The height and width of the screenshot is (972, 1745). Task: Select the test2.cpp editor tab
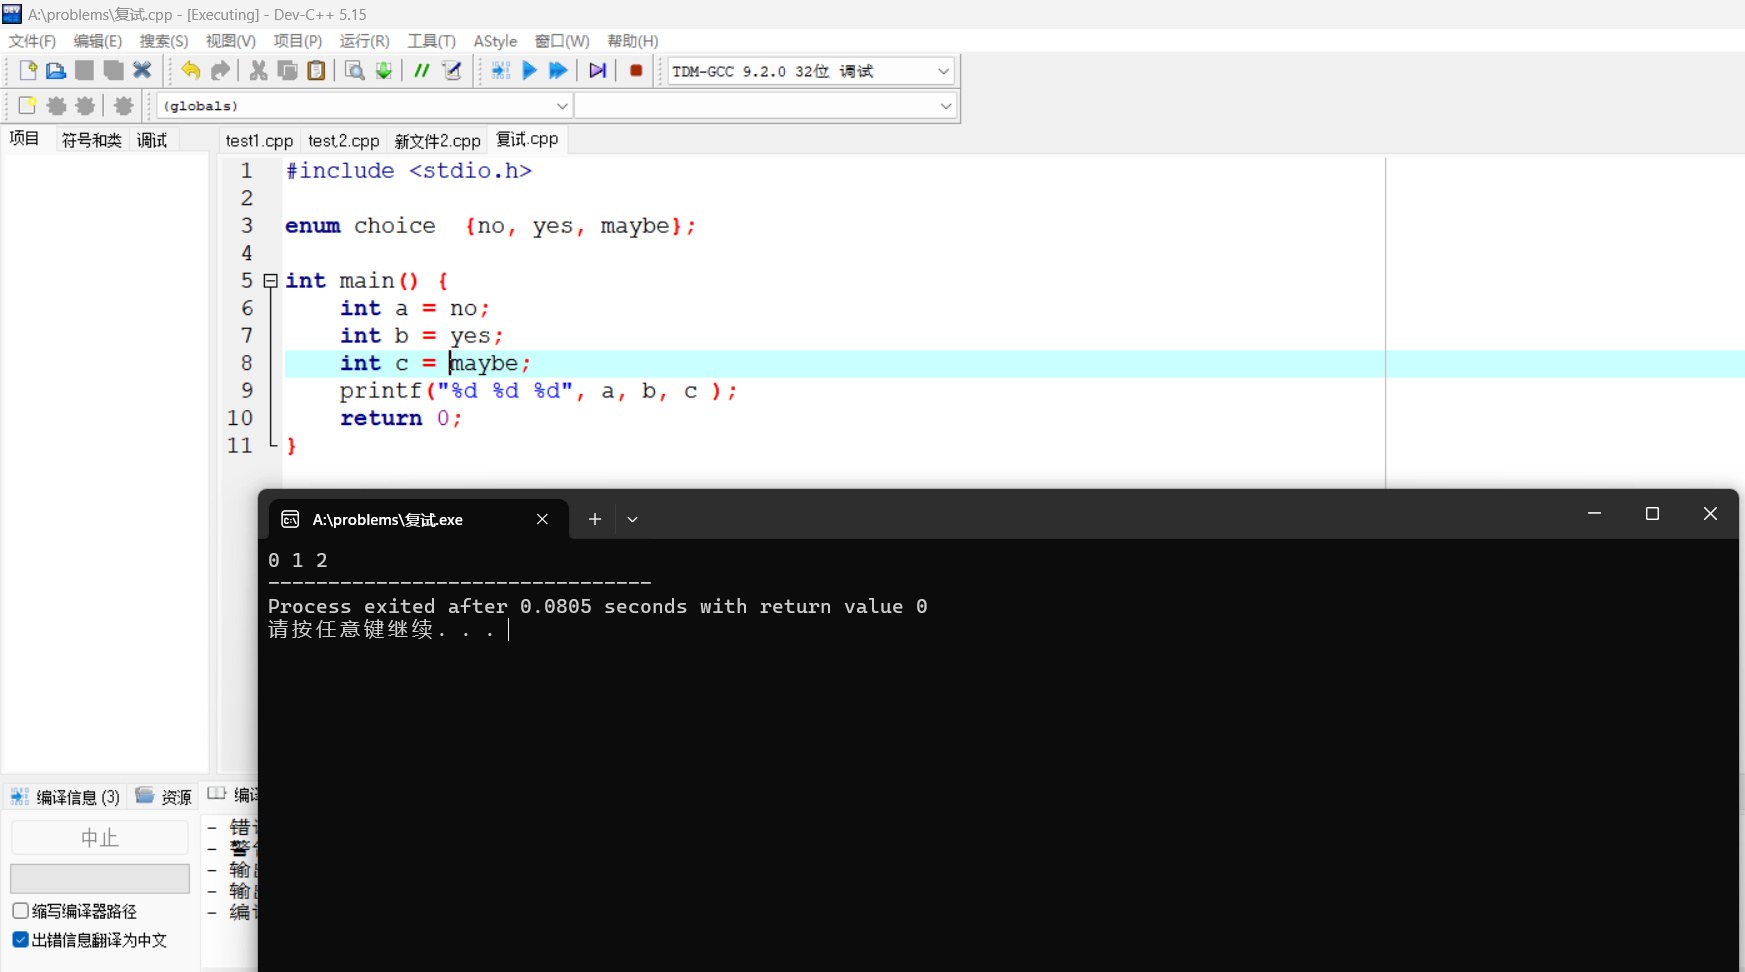point(344,141)
